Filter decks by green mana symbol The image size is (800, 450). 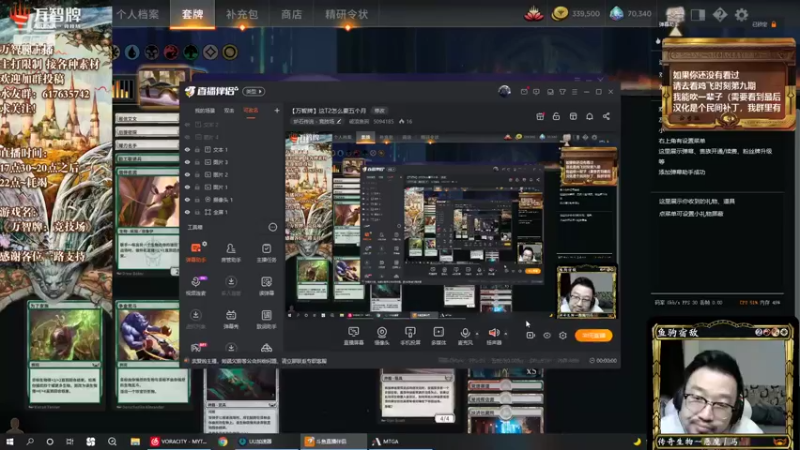[191, 52]
